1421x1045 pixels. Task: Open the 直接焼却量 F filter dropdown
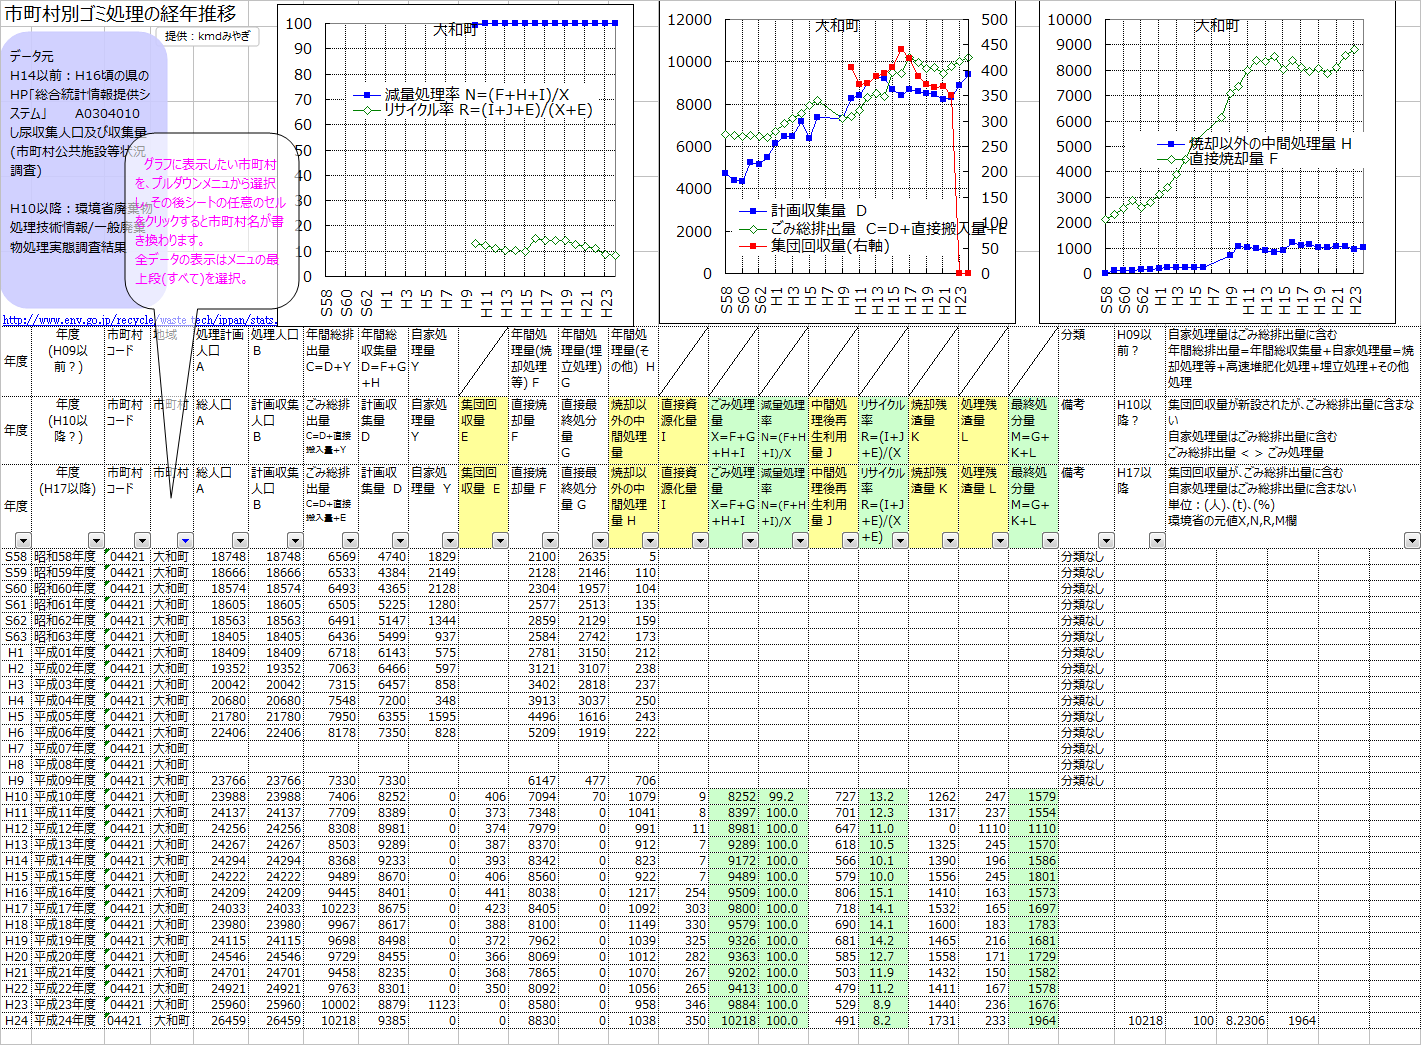coord(550,541)
